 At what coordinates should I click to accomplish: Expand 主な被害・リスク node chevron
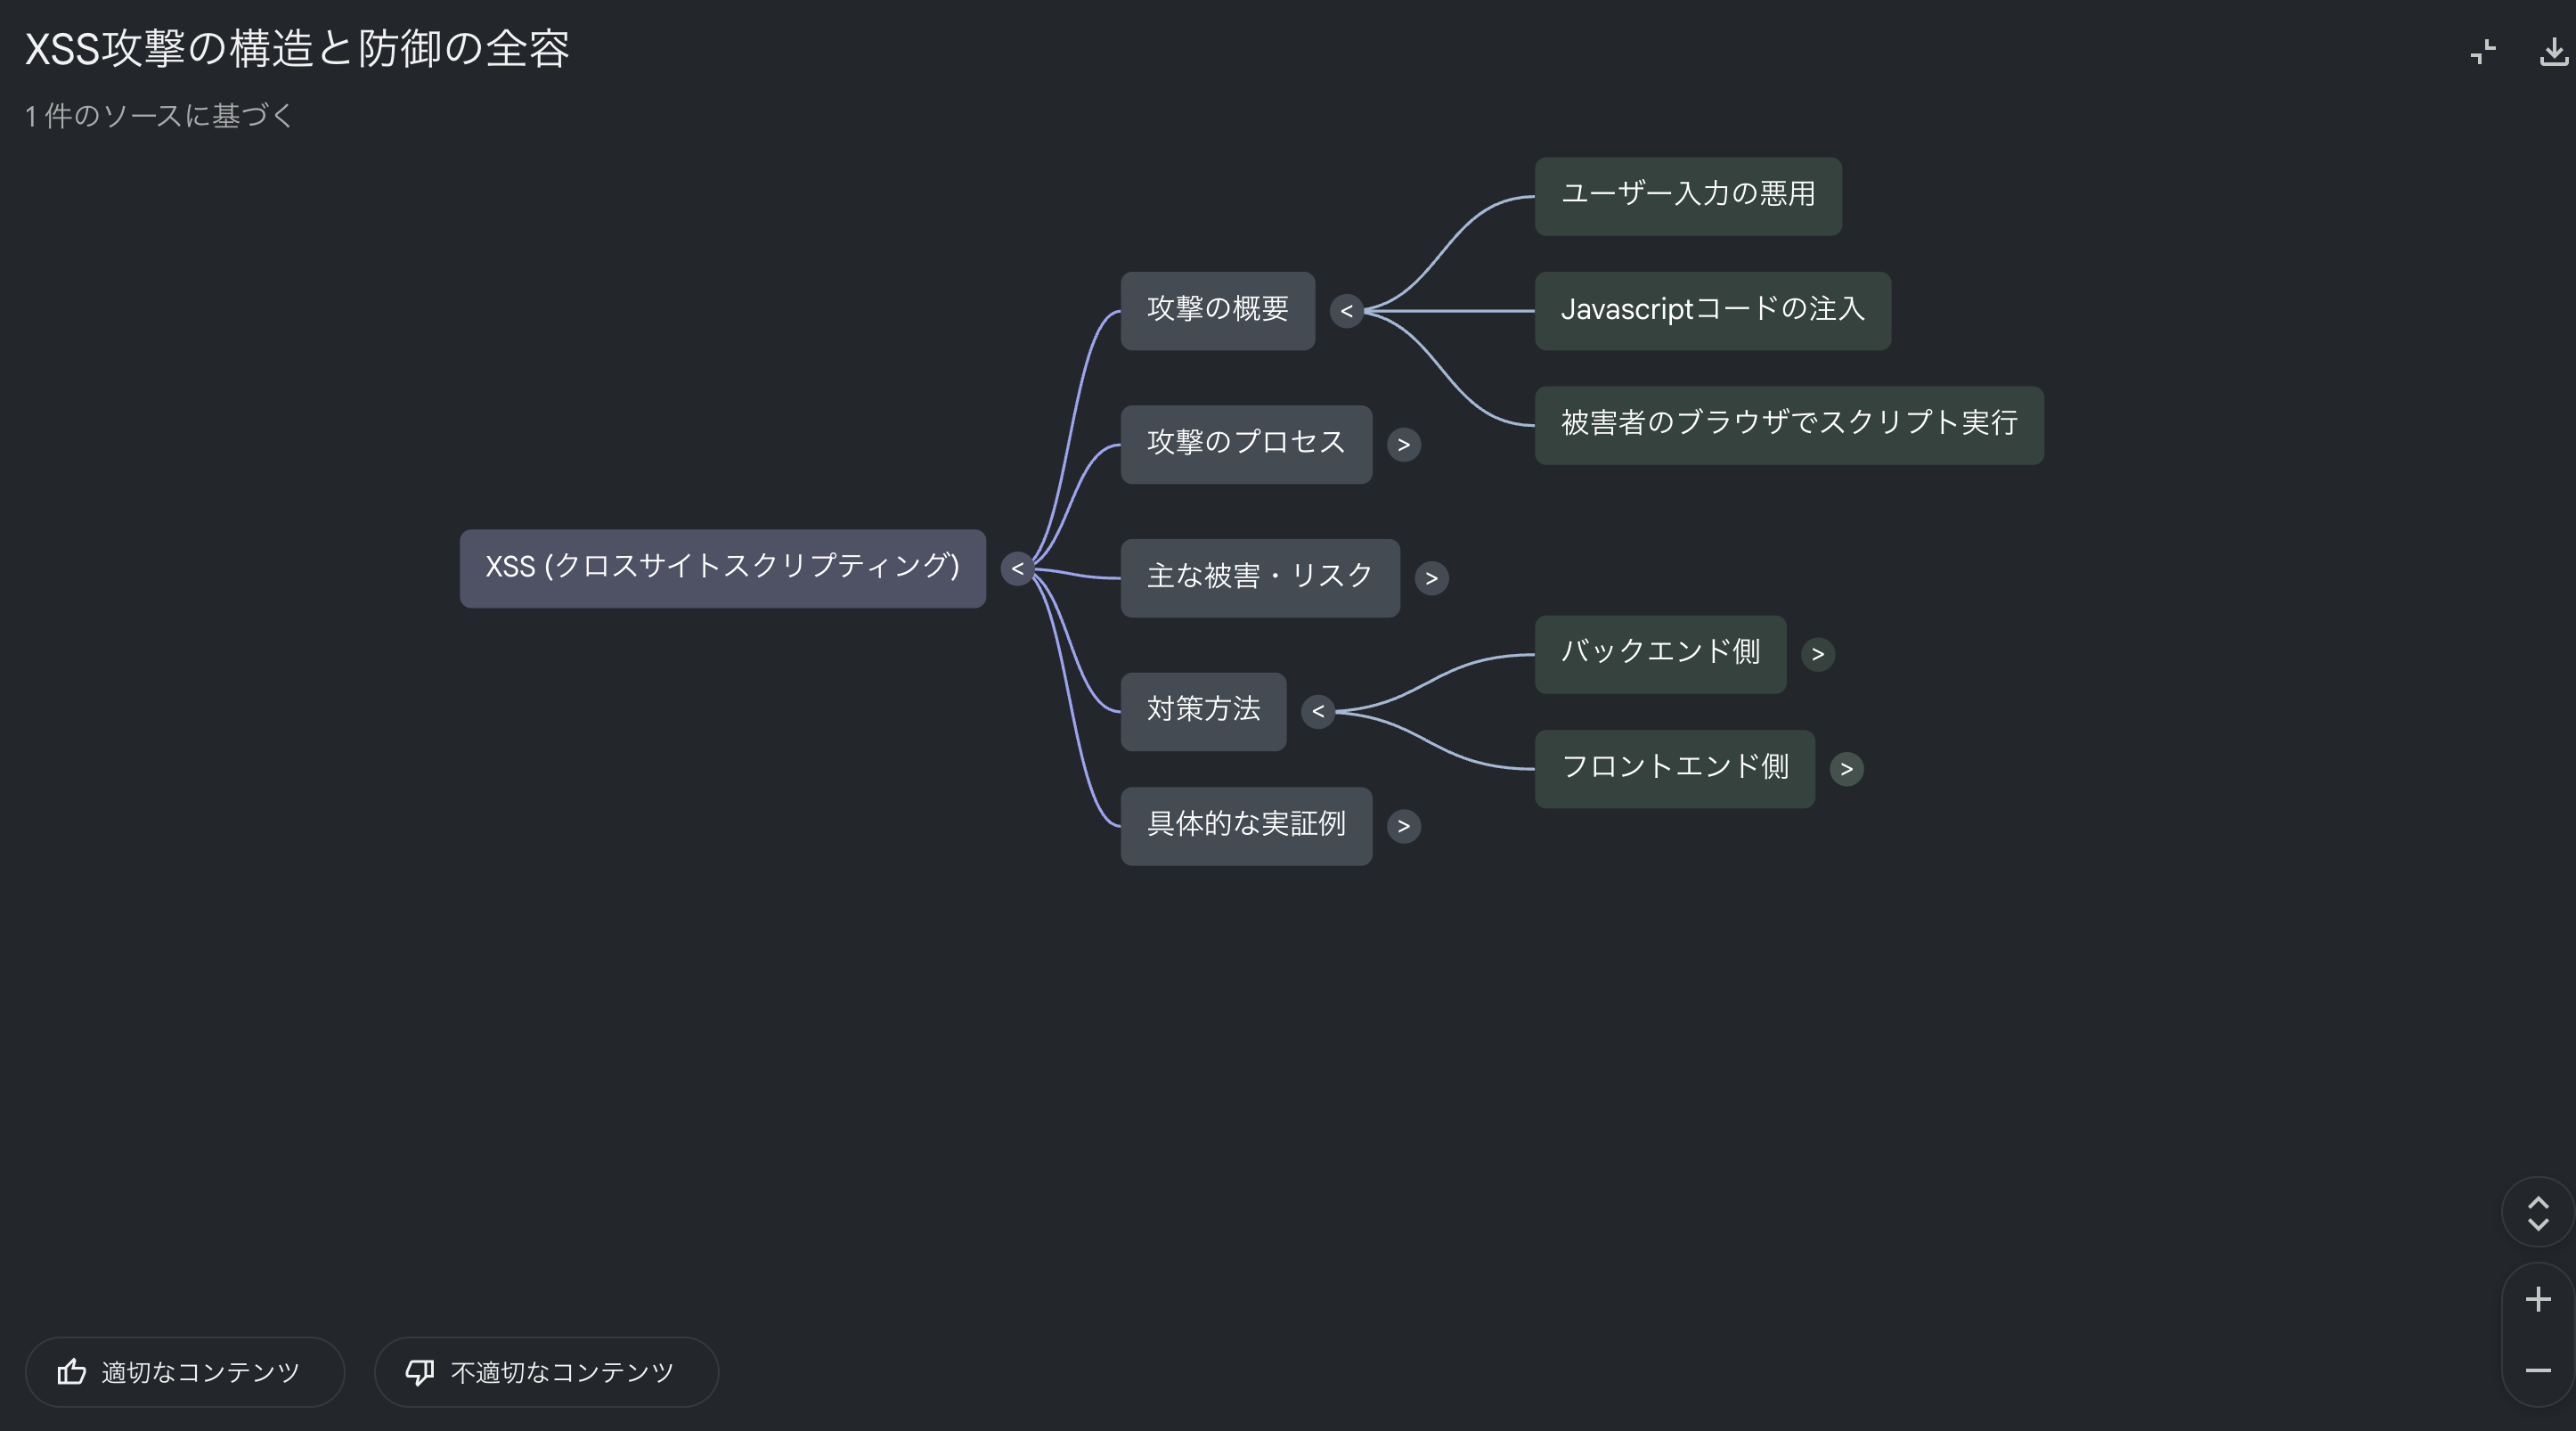1431,578
